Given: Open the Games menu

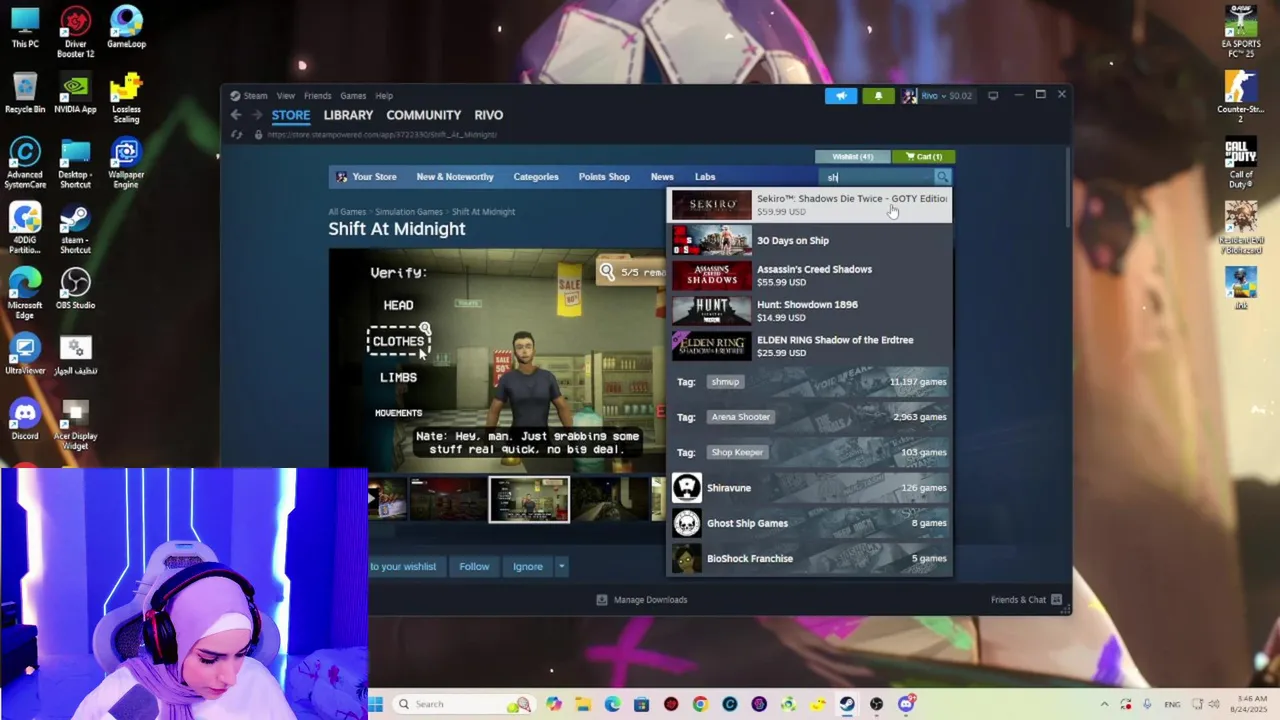Looking at the screenshot, I should [x=353, y=96].
